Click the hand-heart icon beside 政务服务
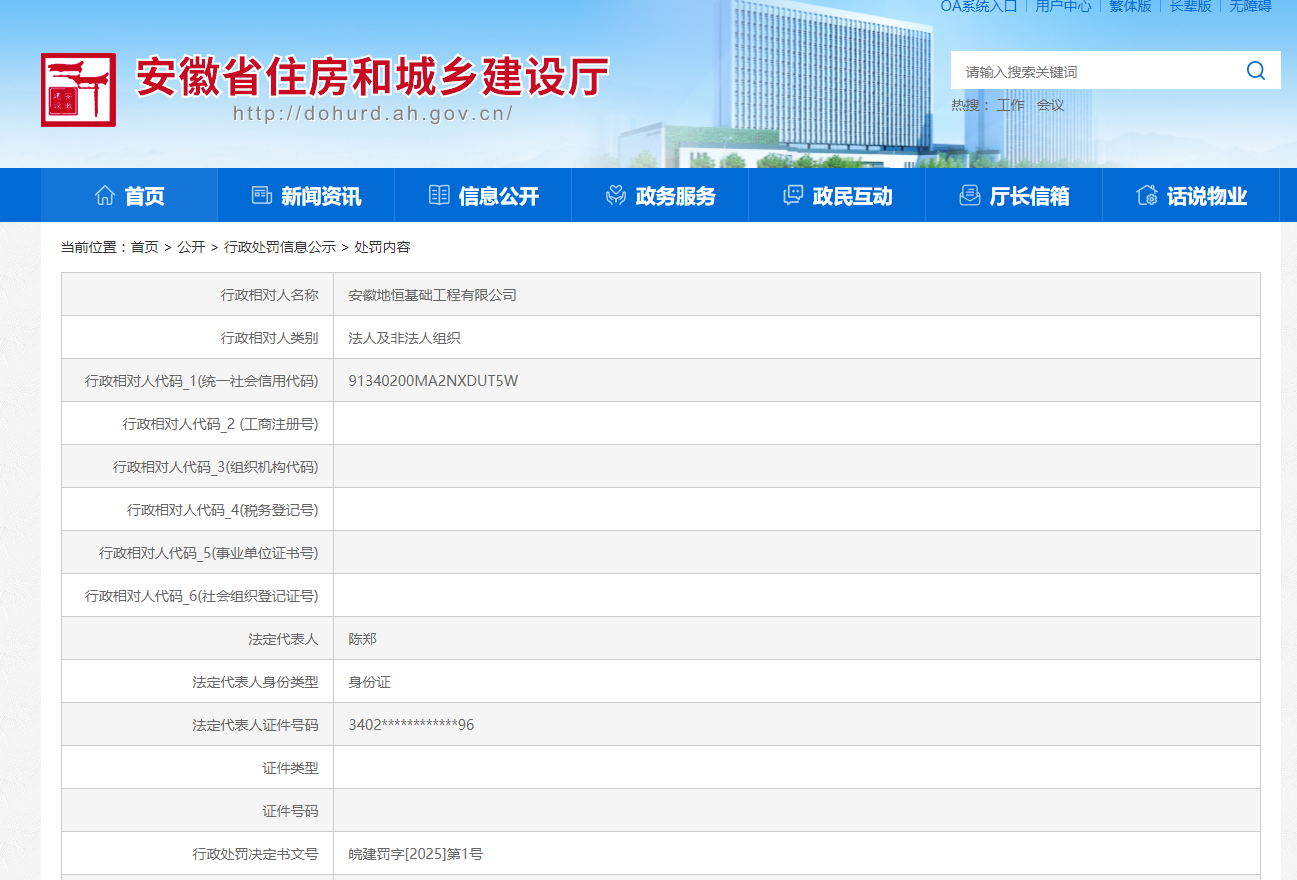 616,196
